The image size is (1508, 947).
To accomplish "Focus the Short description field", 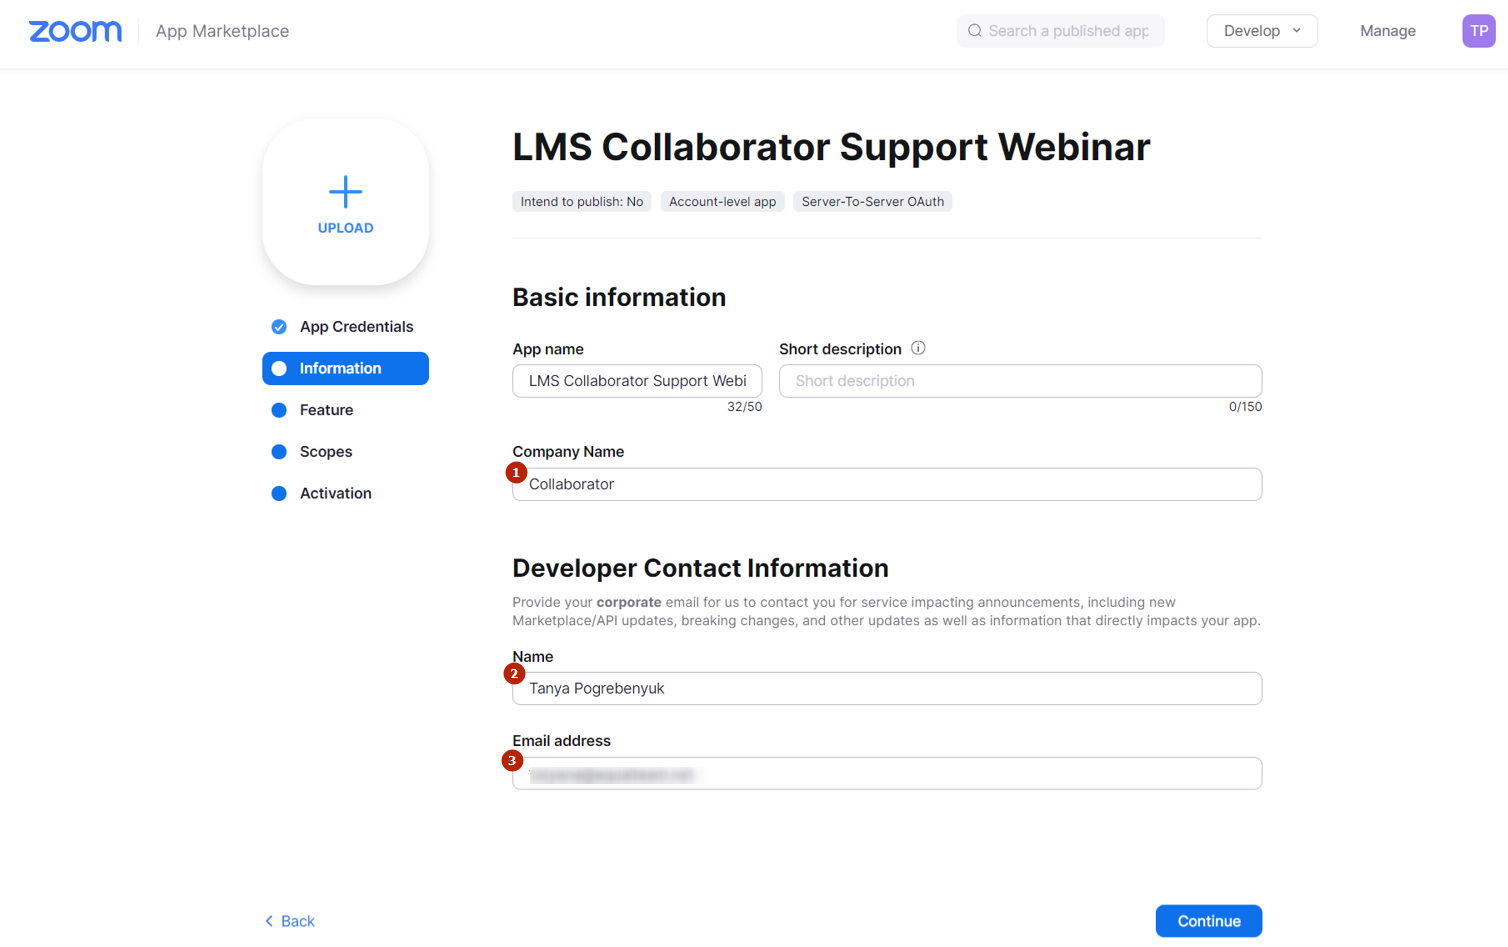I will pyautogui.click(x=1020, y=381).
